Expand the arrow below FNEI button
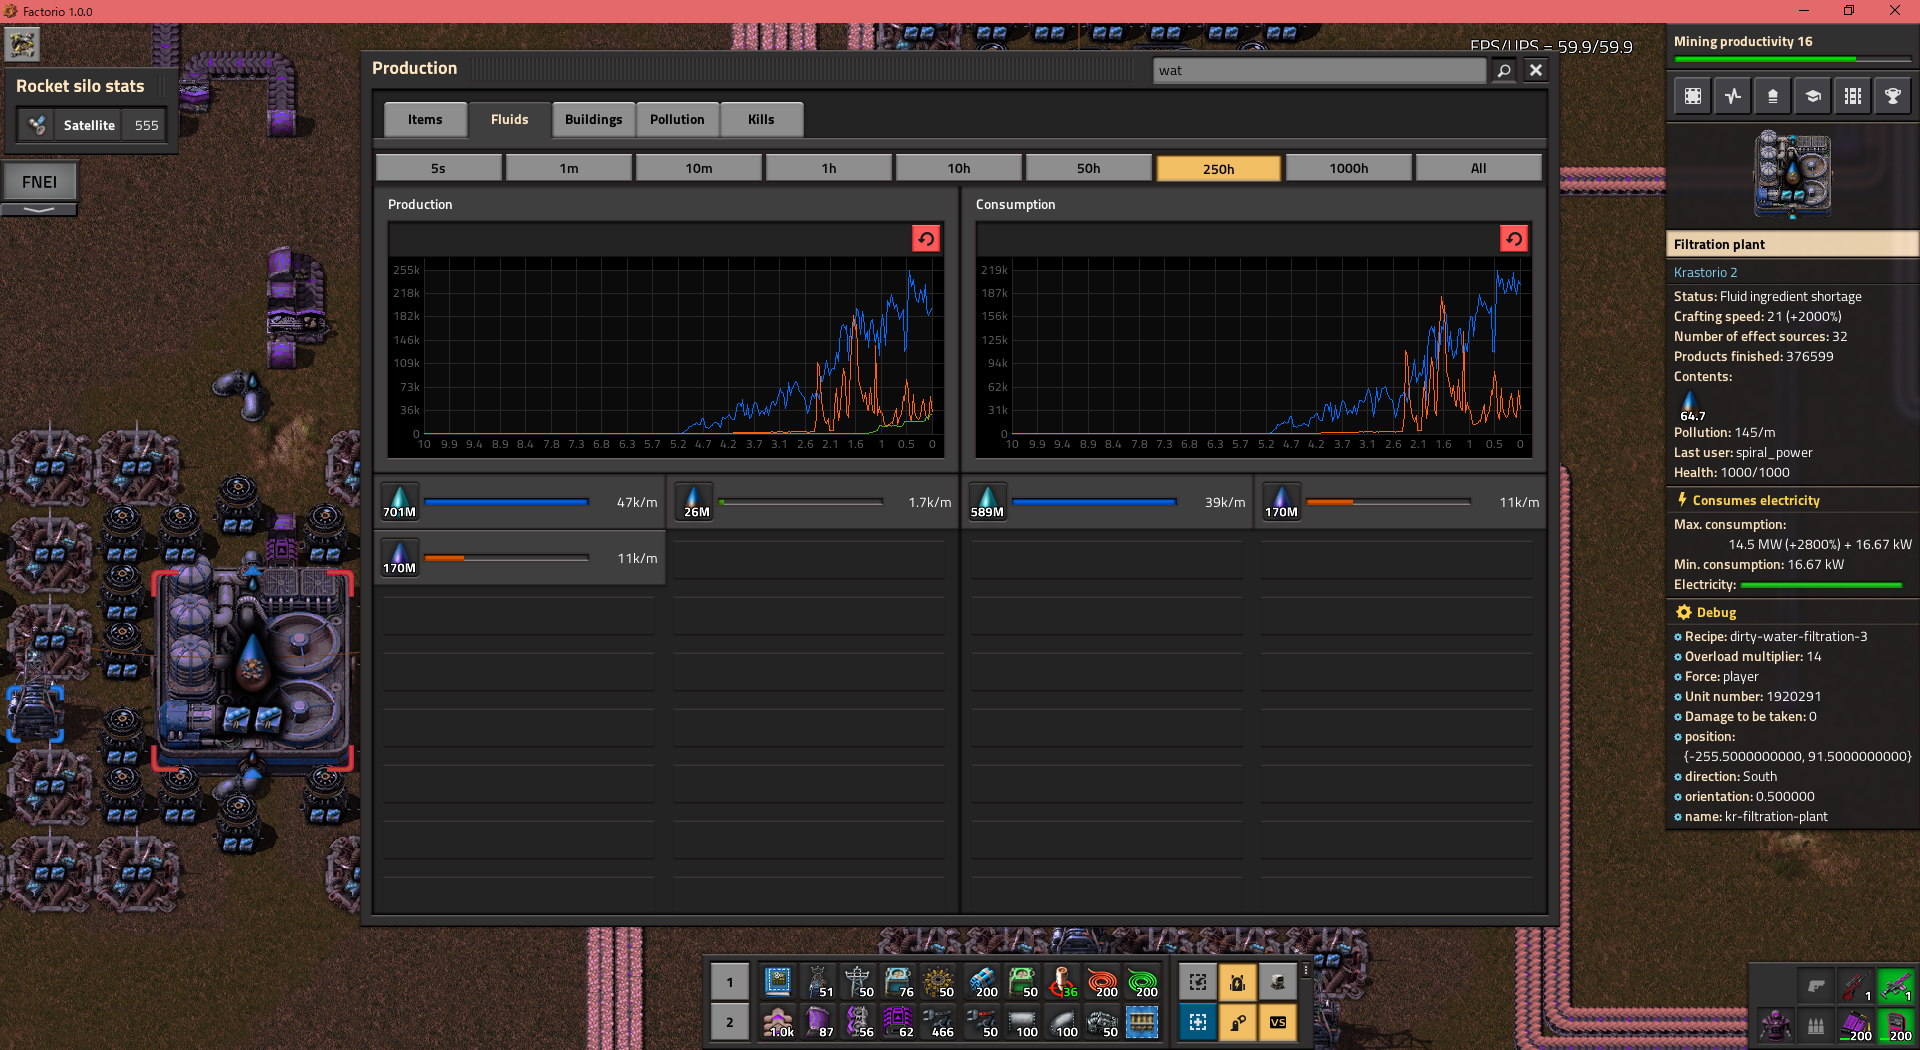 click(x=39, y=209)
